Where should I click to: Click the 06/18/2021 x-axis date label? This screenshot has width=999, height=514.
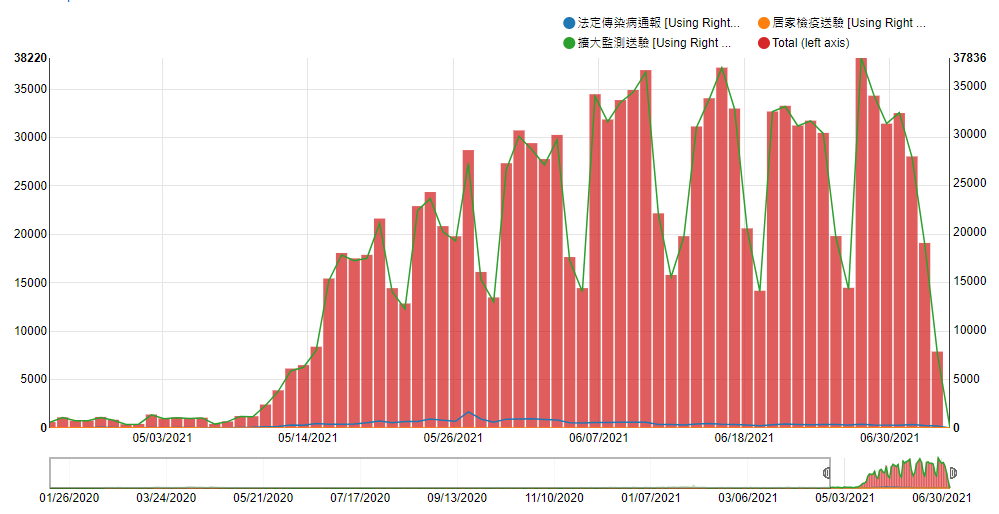tap(743, 437)
